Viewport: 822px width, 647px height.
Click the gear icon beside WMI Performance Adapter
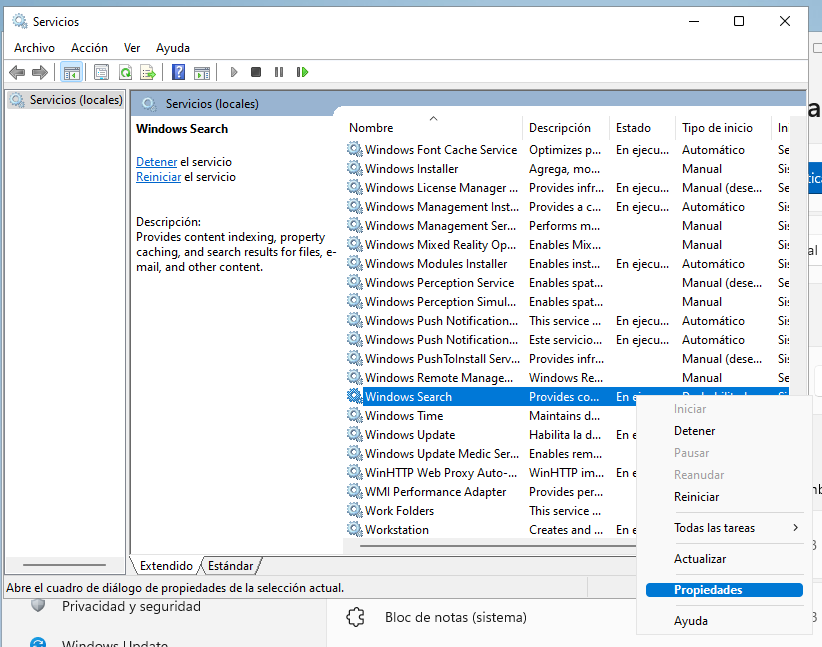[355, 491]
